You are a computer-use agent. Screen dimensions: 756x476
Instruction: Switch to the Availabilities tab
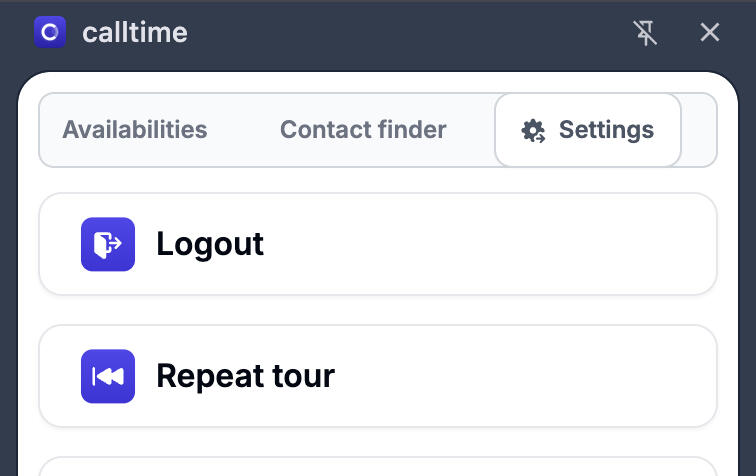pyautogui.click(x=135, y=130)
